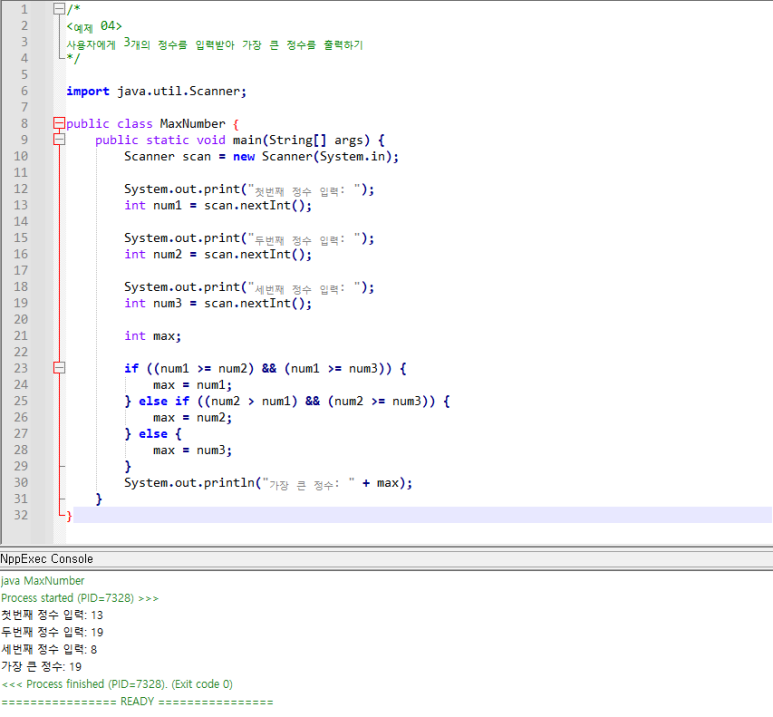
Task: Click the closing red brace on line 32
Action: 69,516
